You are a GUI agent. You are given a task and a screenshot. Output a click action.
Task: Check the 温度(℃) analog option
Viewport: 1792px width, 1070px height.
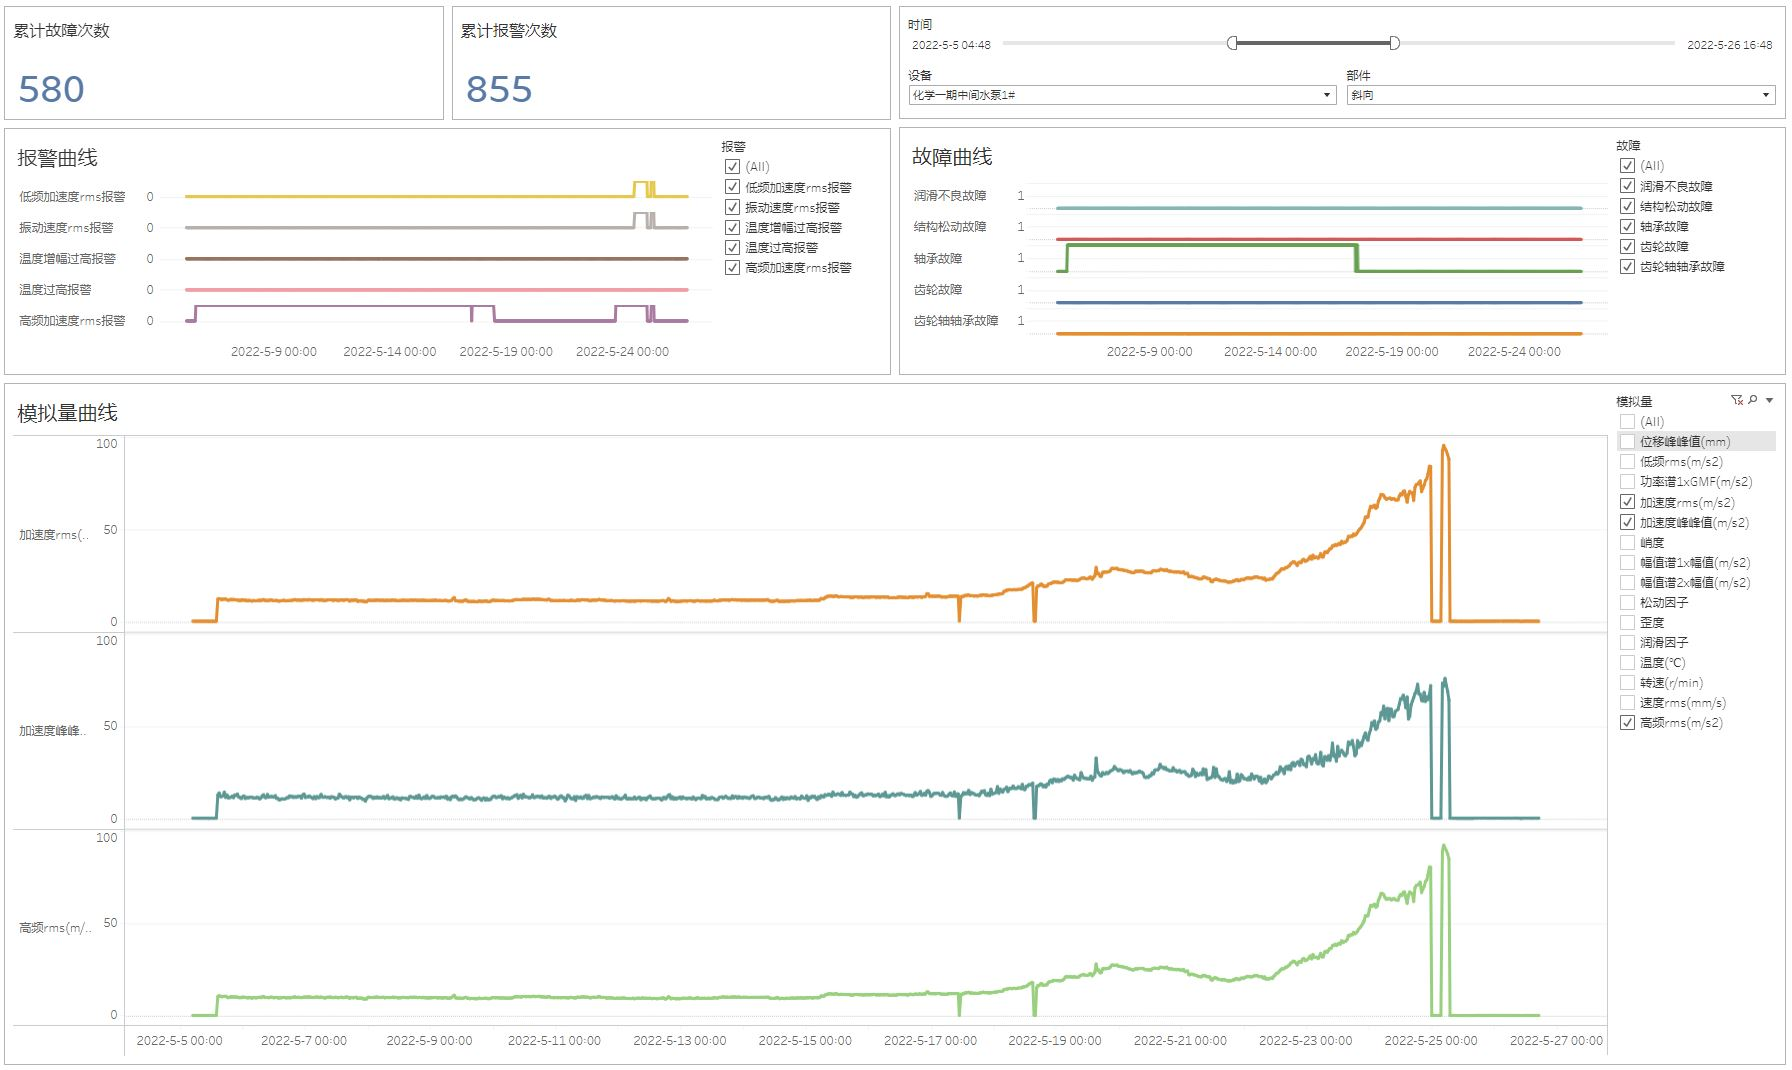[x=1627, y=662]
